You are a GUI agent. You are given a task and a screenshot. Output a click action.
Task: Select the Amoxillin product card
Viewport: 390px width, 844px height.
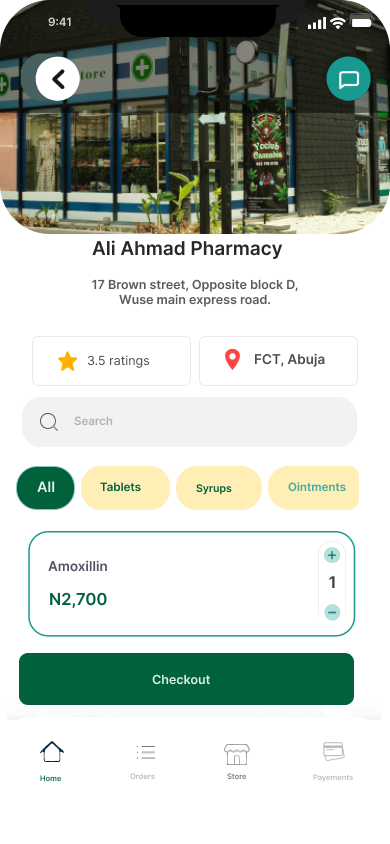click(192, 583)
